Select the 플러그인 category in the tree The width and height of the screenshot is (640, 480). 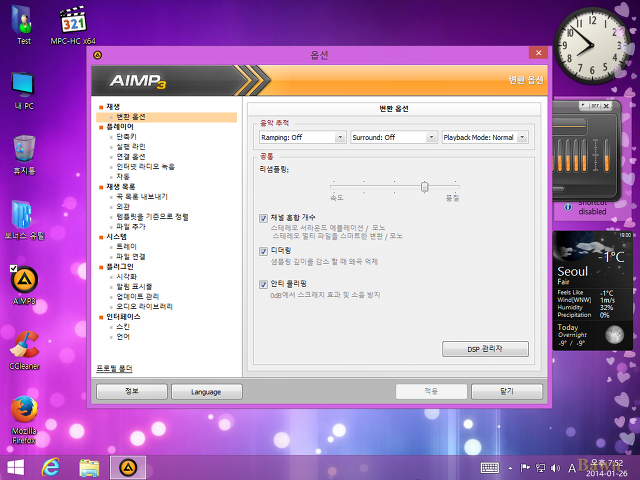(x=120, y=267)
